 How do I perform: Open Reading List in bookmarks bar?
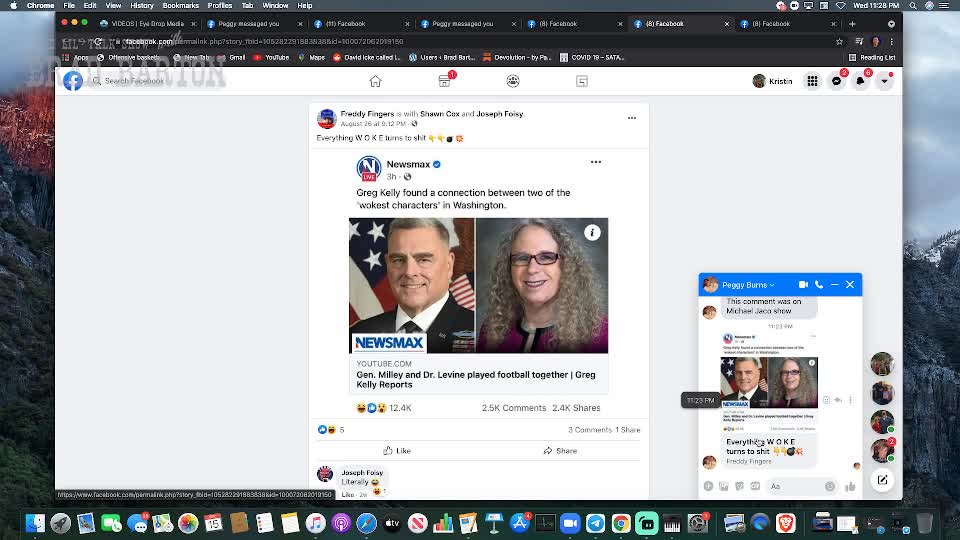(x=872, y=58)
